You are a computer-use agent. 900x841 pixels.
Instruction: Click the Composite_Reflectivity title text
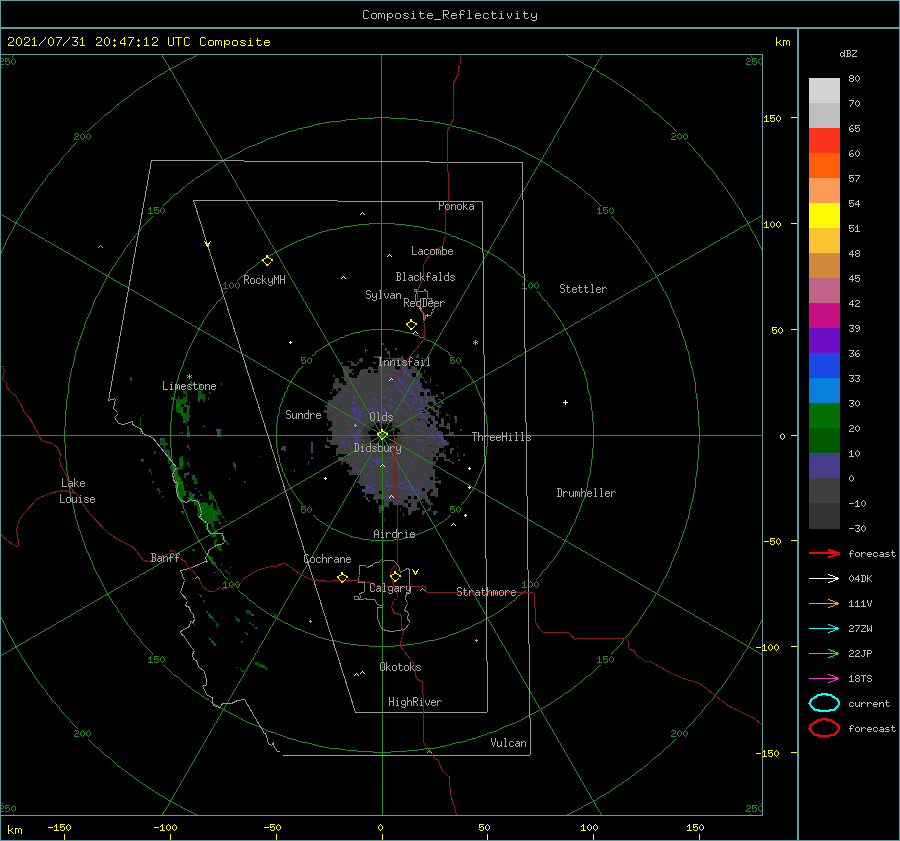click(x=450, y=15)
